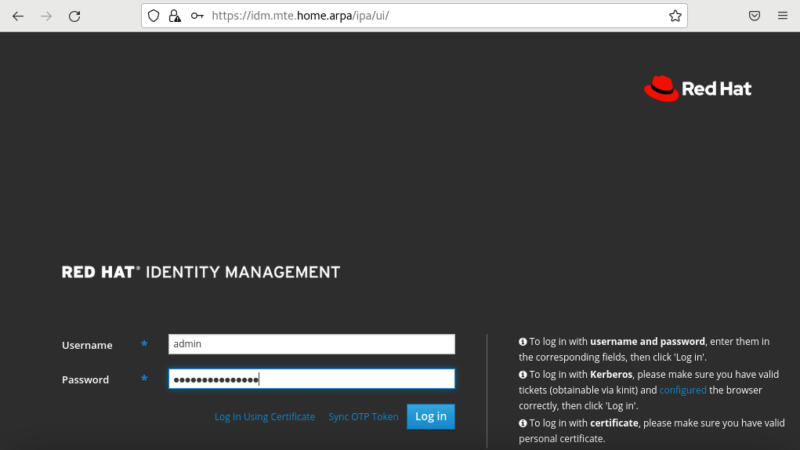Screen dimensions: 800x450
Task: Follow the 'configured' browser link
Action: [x=683, y=390]
